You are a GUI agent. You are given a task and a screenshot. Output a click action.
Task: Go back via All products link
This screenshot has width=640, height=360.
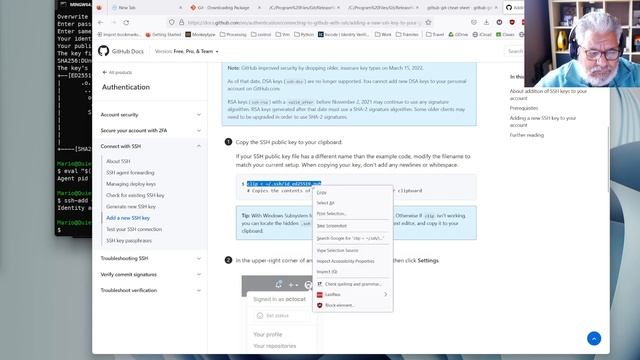click(117, 72)
